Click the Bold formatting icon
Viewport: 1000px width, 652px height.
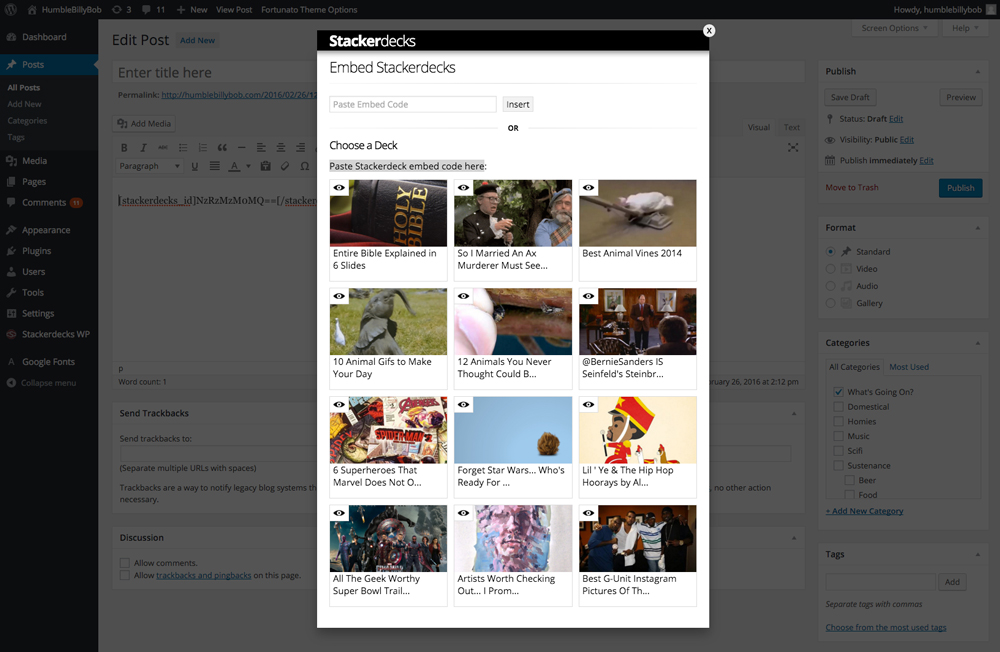[124, 147]
